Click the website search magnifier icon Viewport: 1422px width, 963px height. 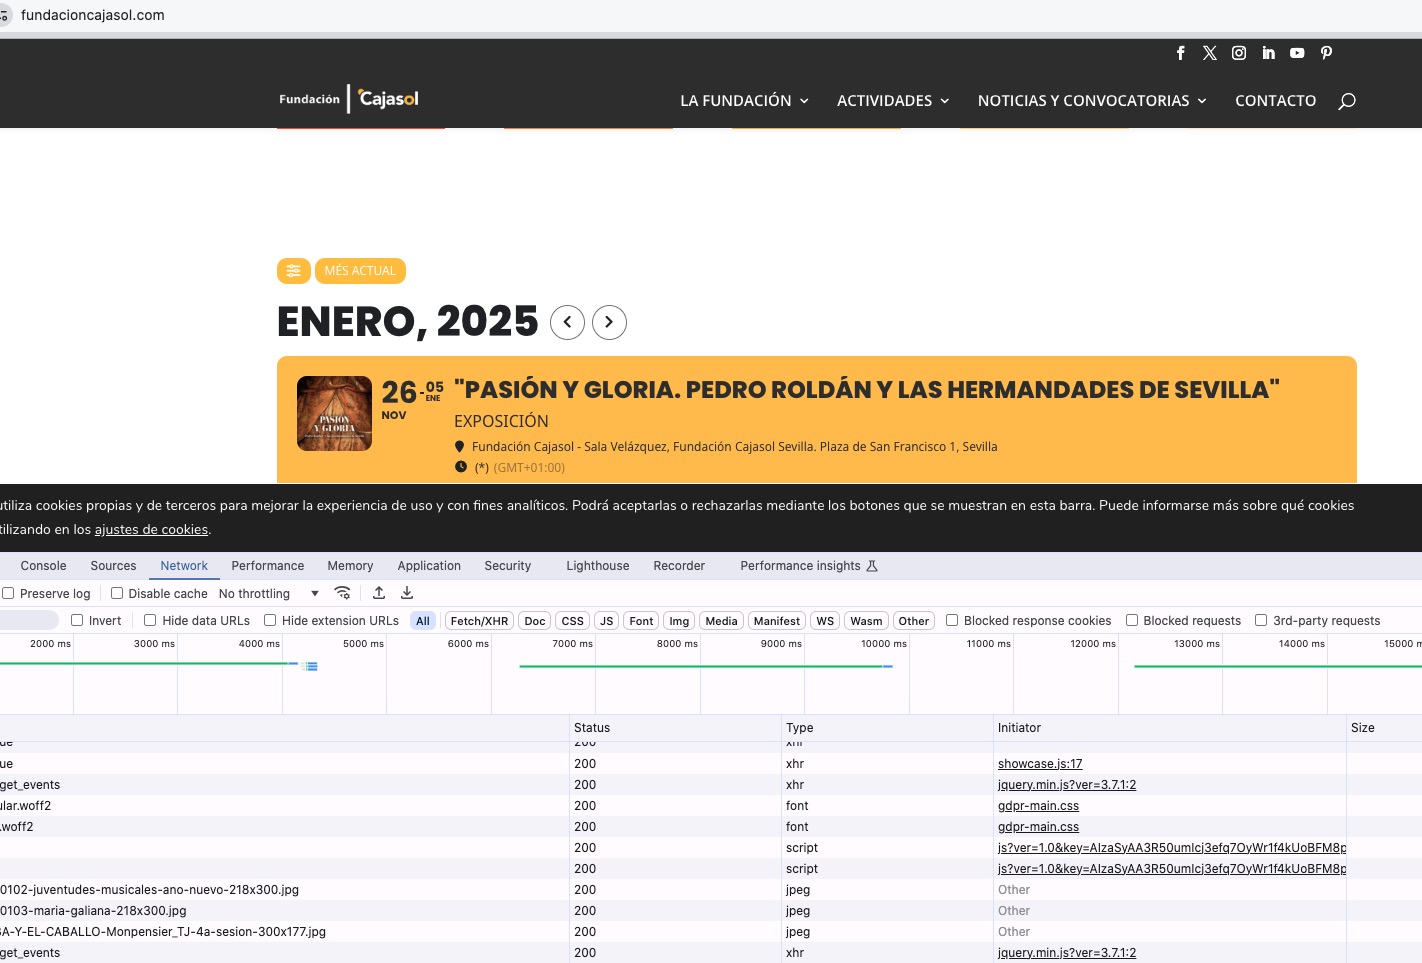1347,101
